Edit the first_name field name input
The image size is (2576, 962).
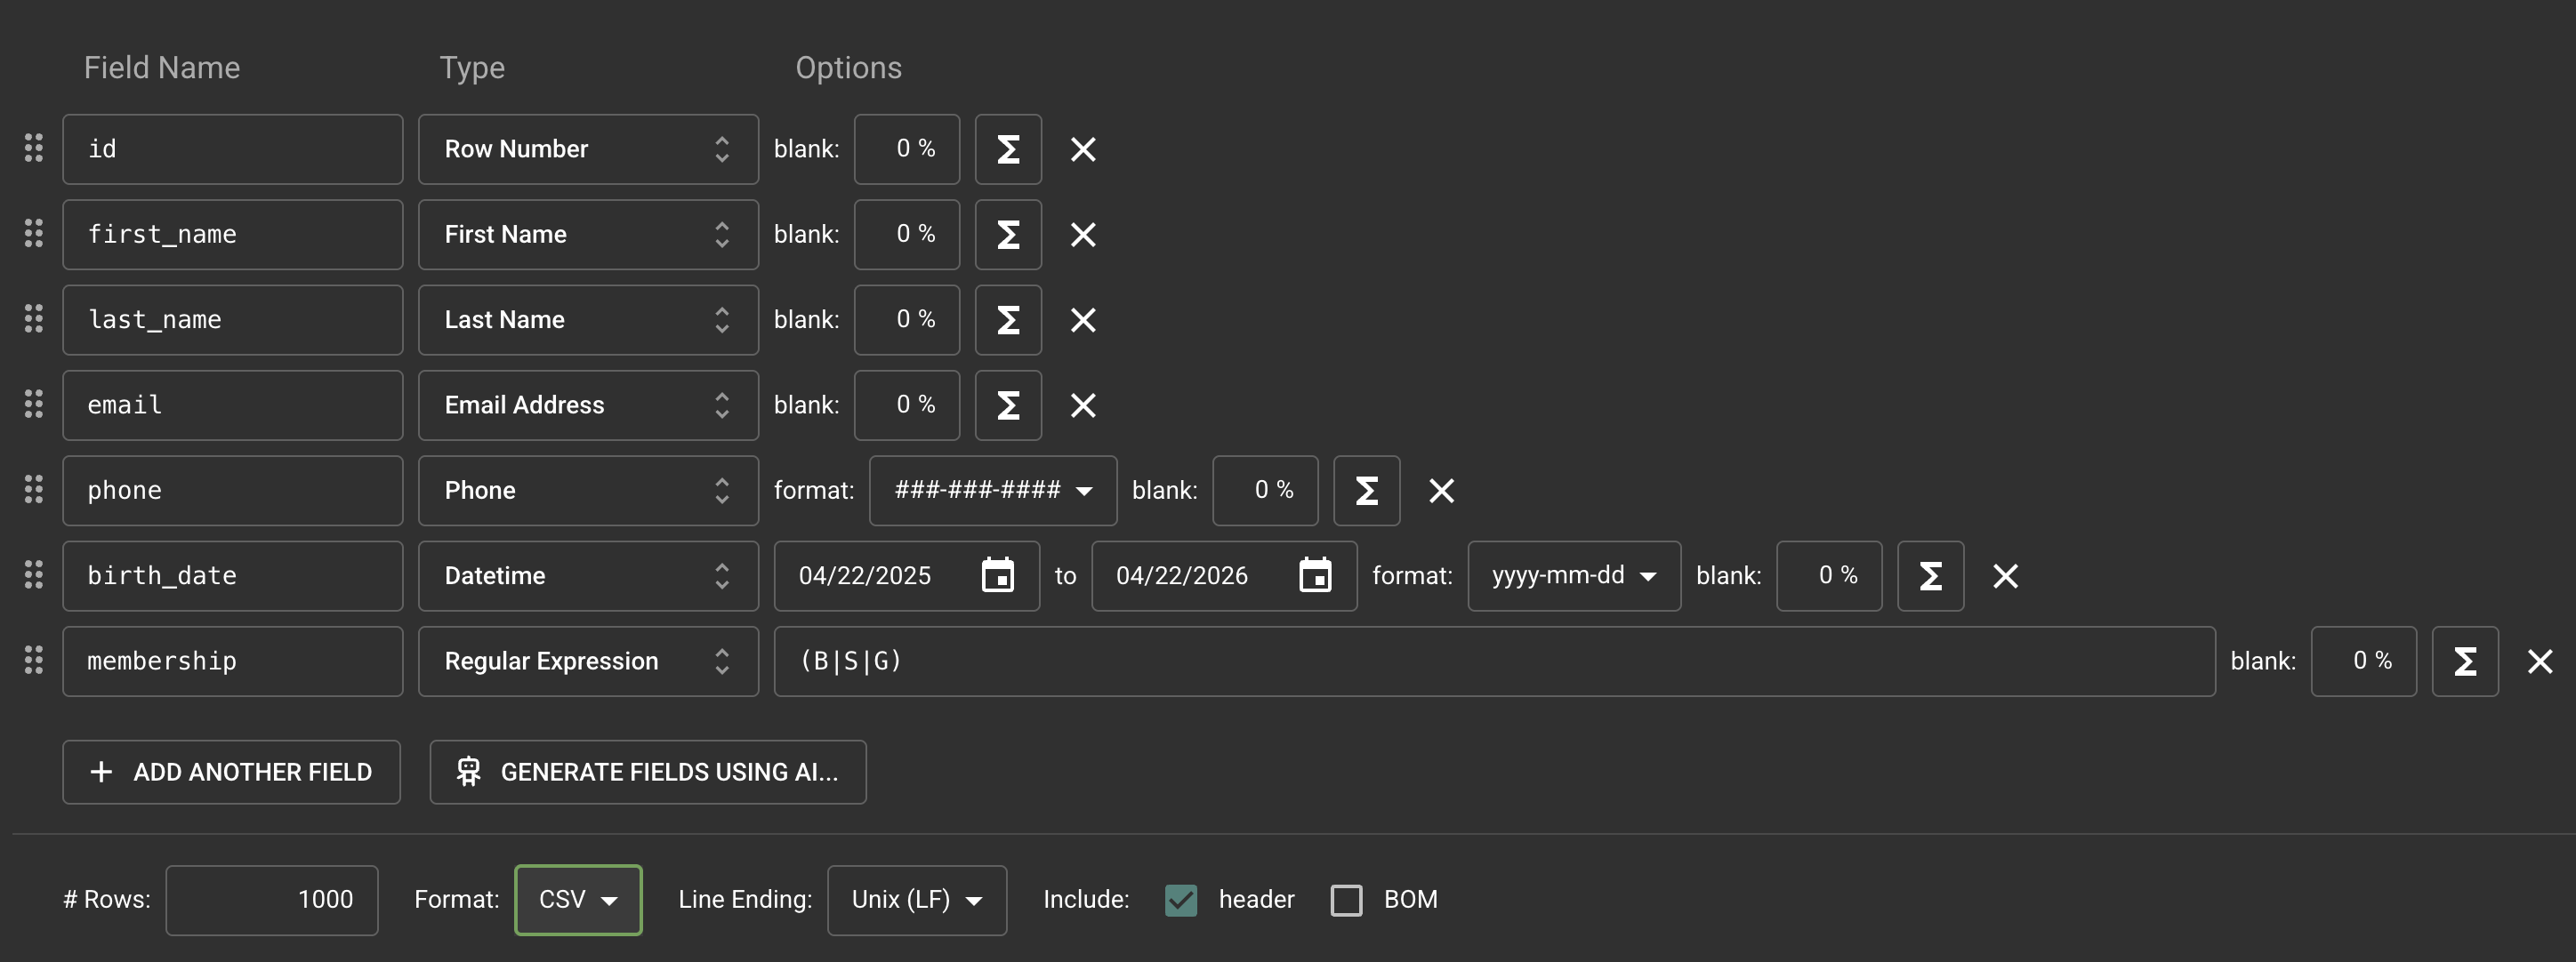(x=232, y=234)
